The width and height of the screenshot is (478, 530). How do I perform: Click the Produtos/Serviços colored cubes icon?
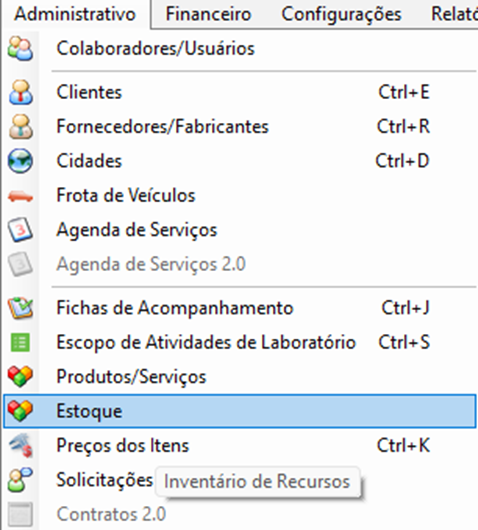click(20, 376)
